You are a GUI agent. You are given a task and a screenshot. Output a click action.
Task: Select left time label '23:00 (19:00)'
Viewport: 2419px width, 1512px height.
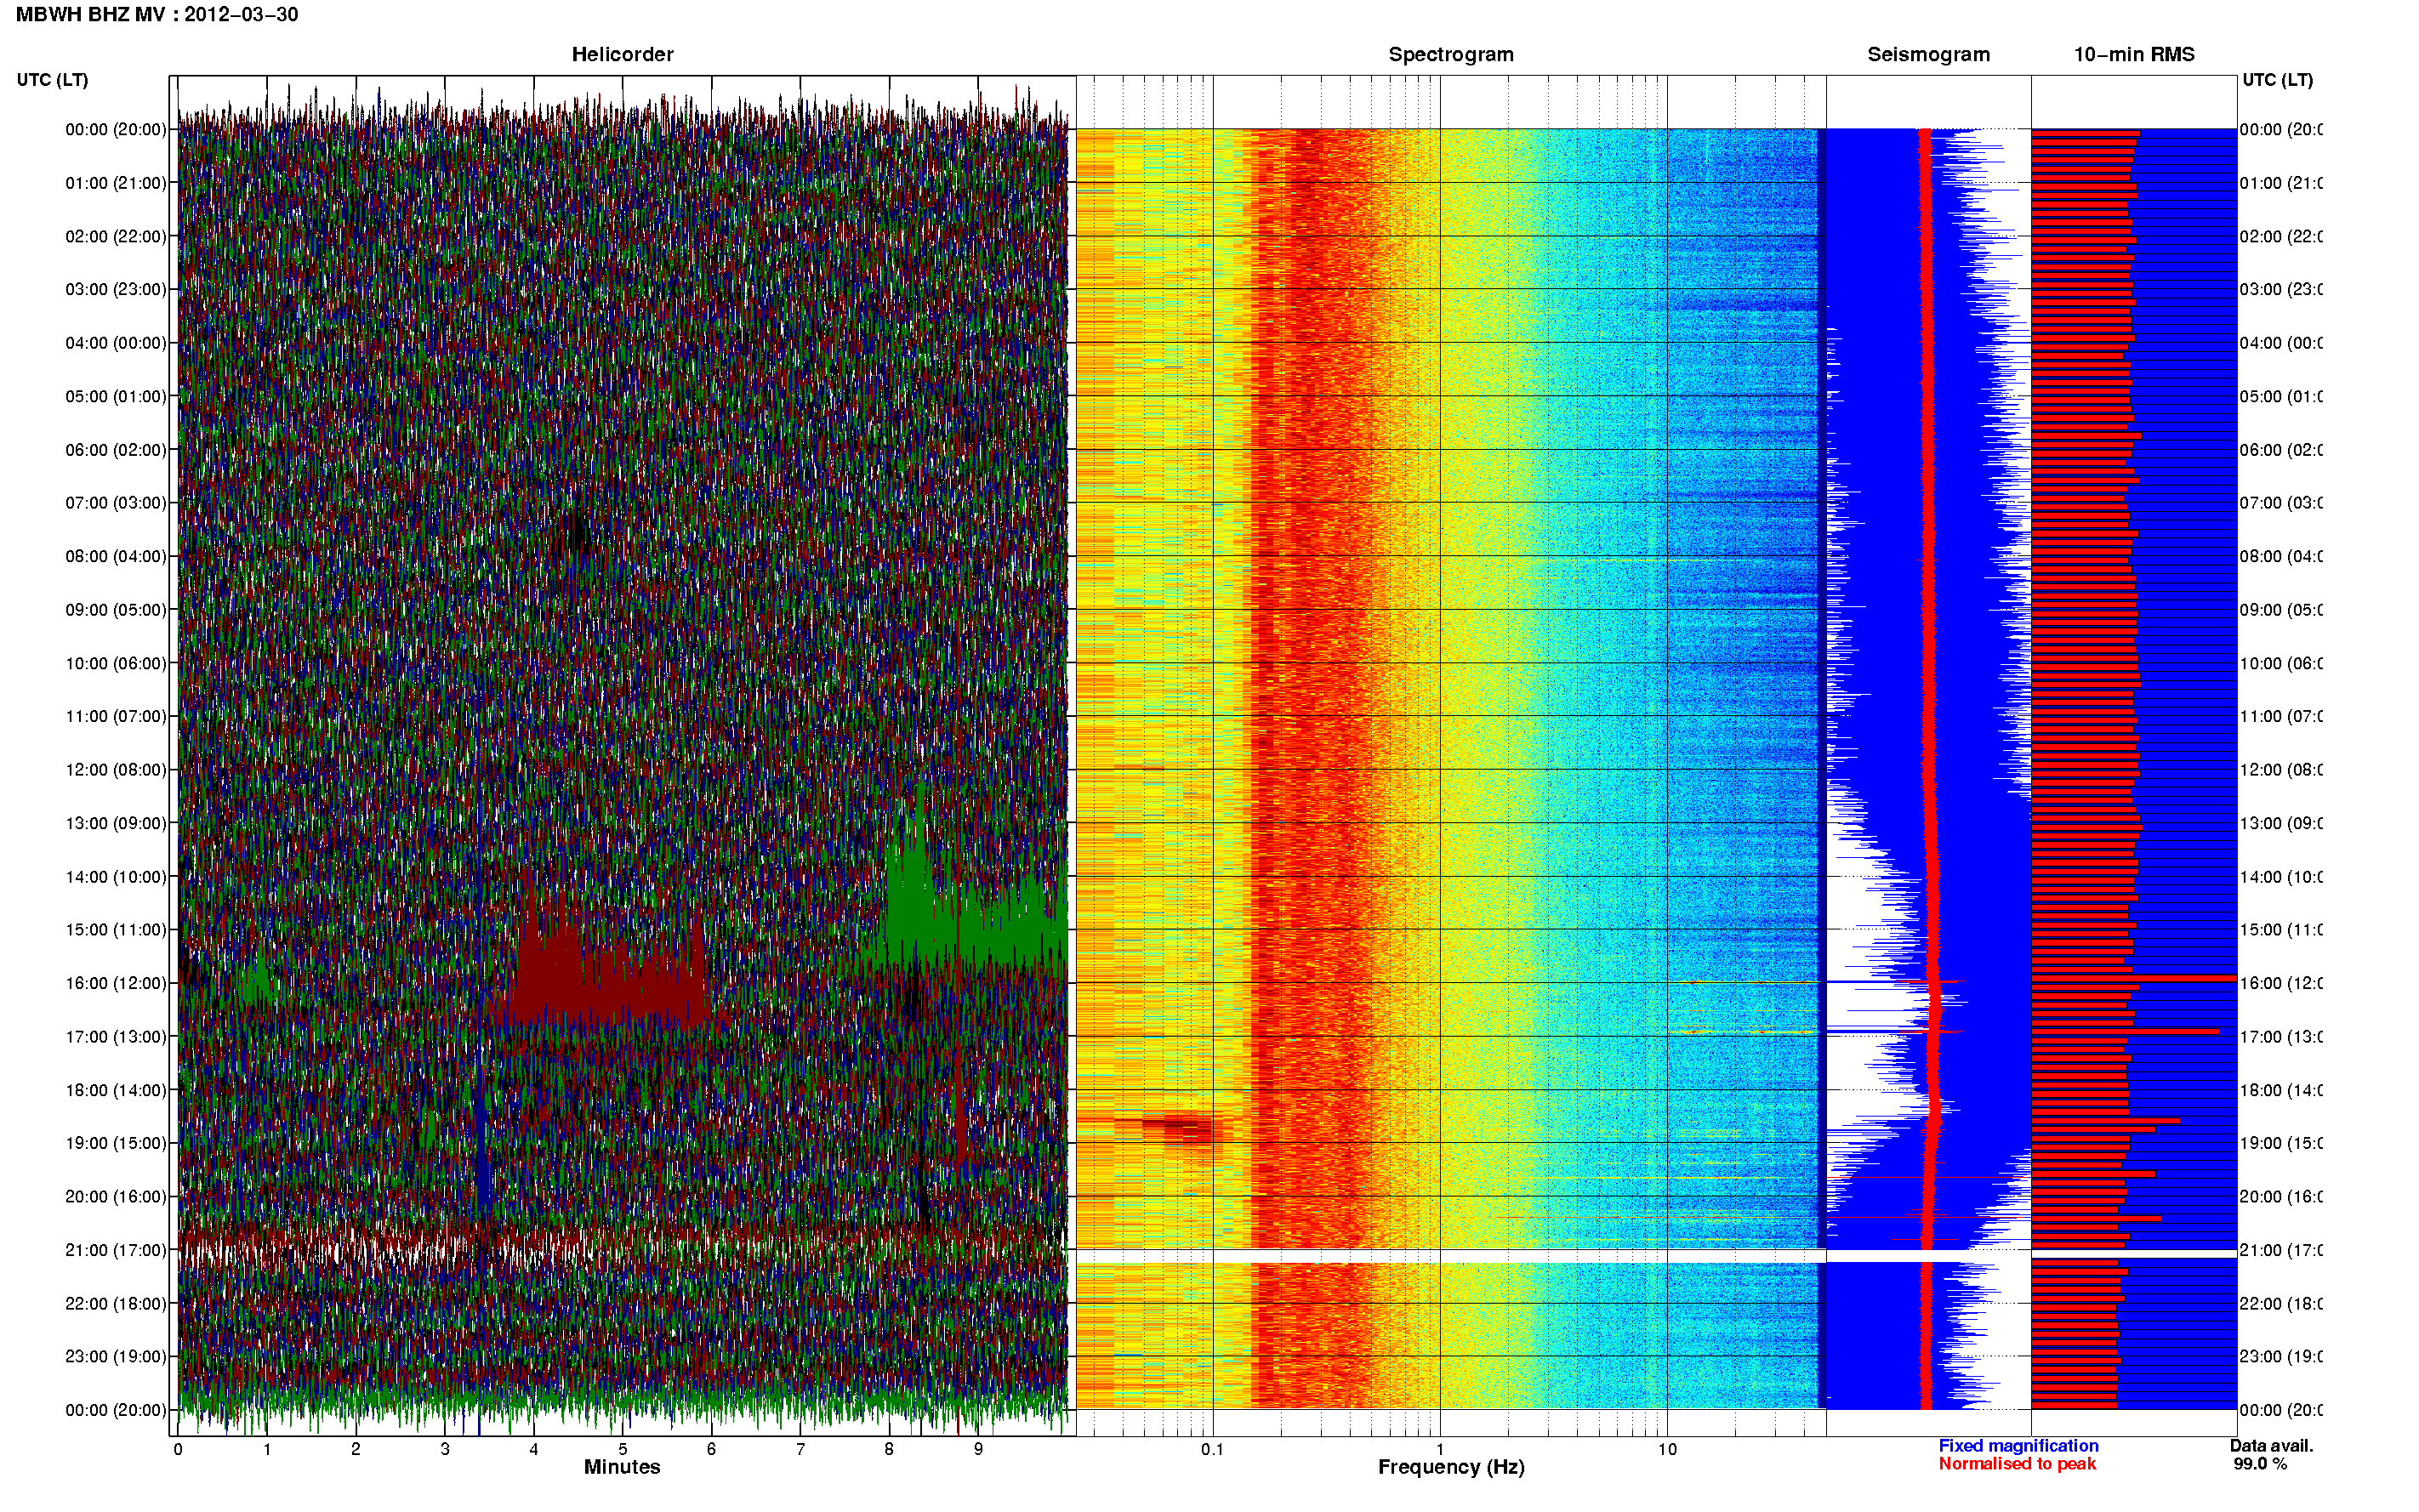116,1356
